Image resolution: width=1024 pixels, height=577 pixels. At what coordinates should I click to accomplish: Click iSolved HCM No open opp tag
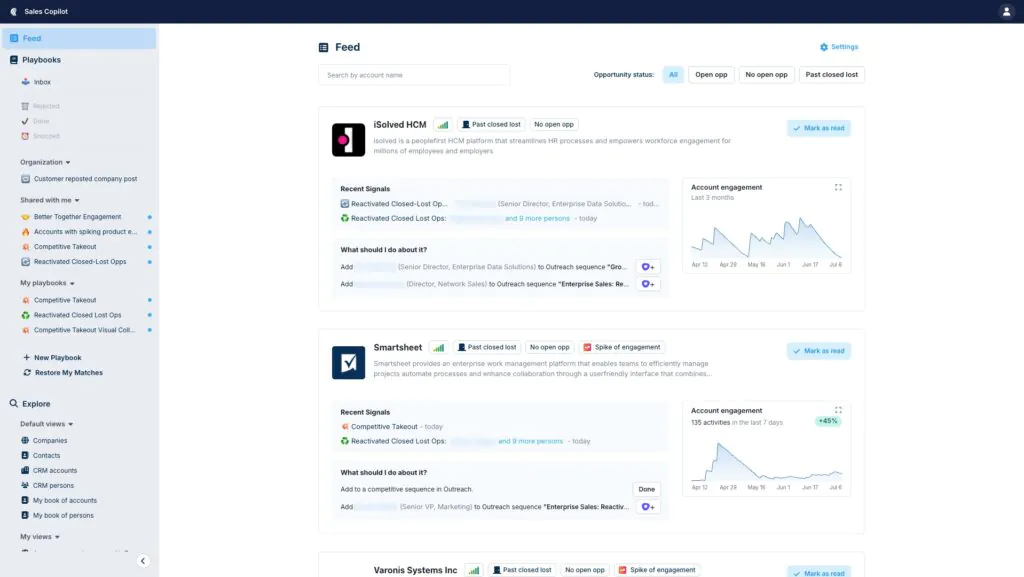pyautogui.click(x=554, y=124)
